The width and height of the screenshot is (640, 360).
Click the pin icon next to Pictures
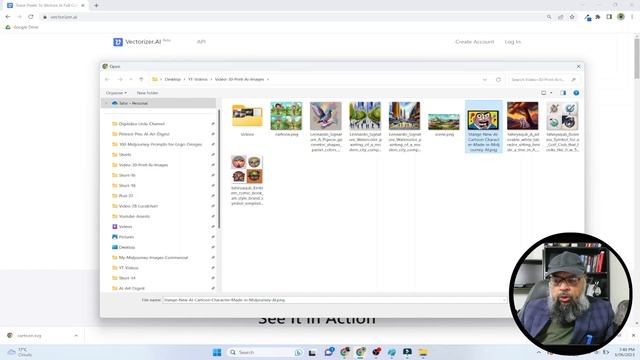click(213, 237)
